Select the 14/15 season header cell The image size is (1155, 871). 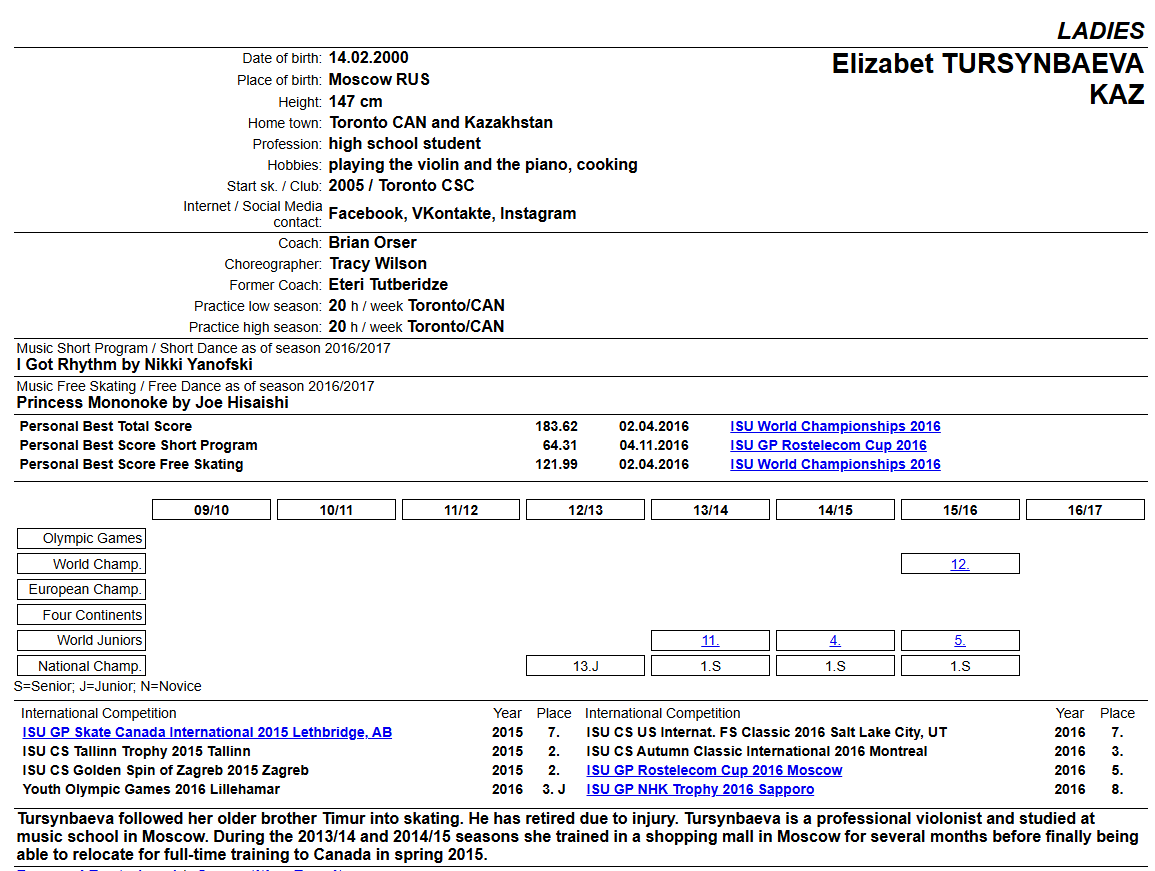click(835, 510)
